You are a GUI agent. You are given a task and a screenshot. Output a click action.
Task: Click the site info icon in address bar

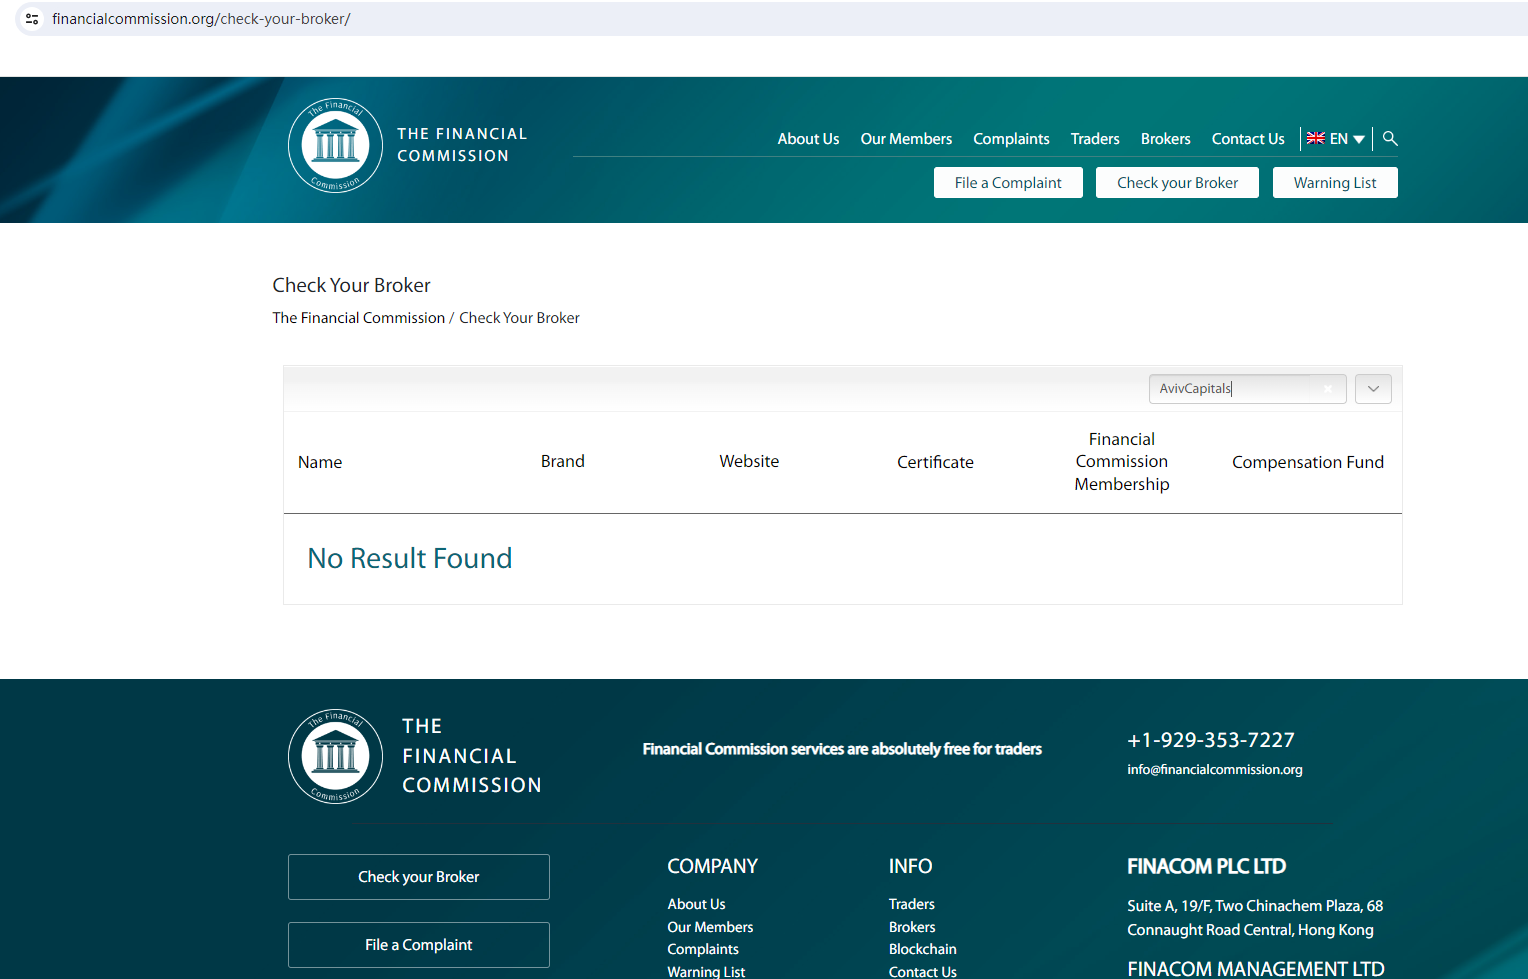click(x=32, y=19)
